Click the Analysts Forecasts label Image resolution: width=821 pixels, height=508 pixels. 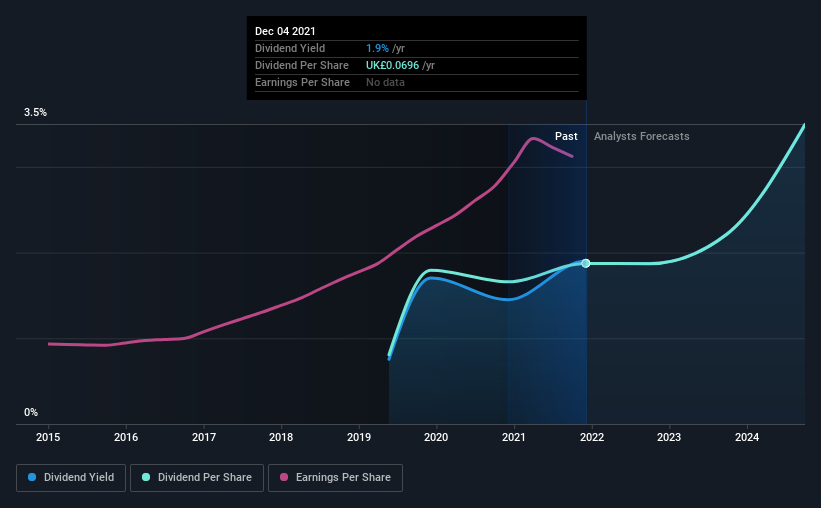pos(641,136)
